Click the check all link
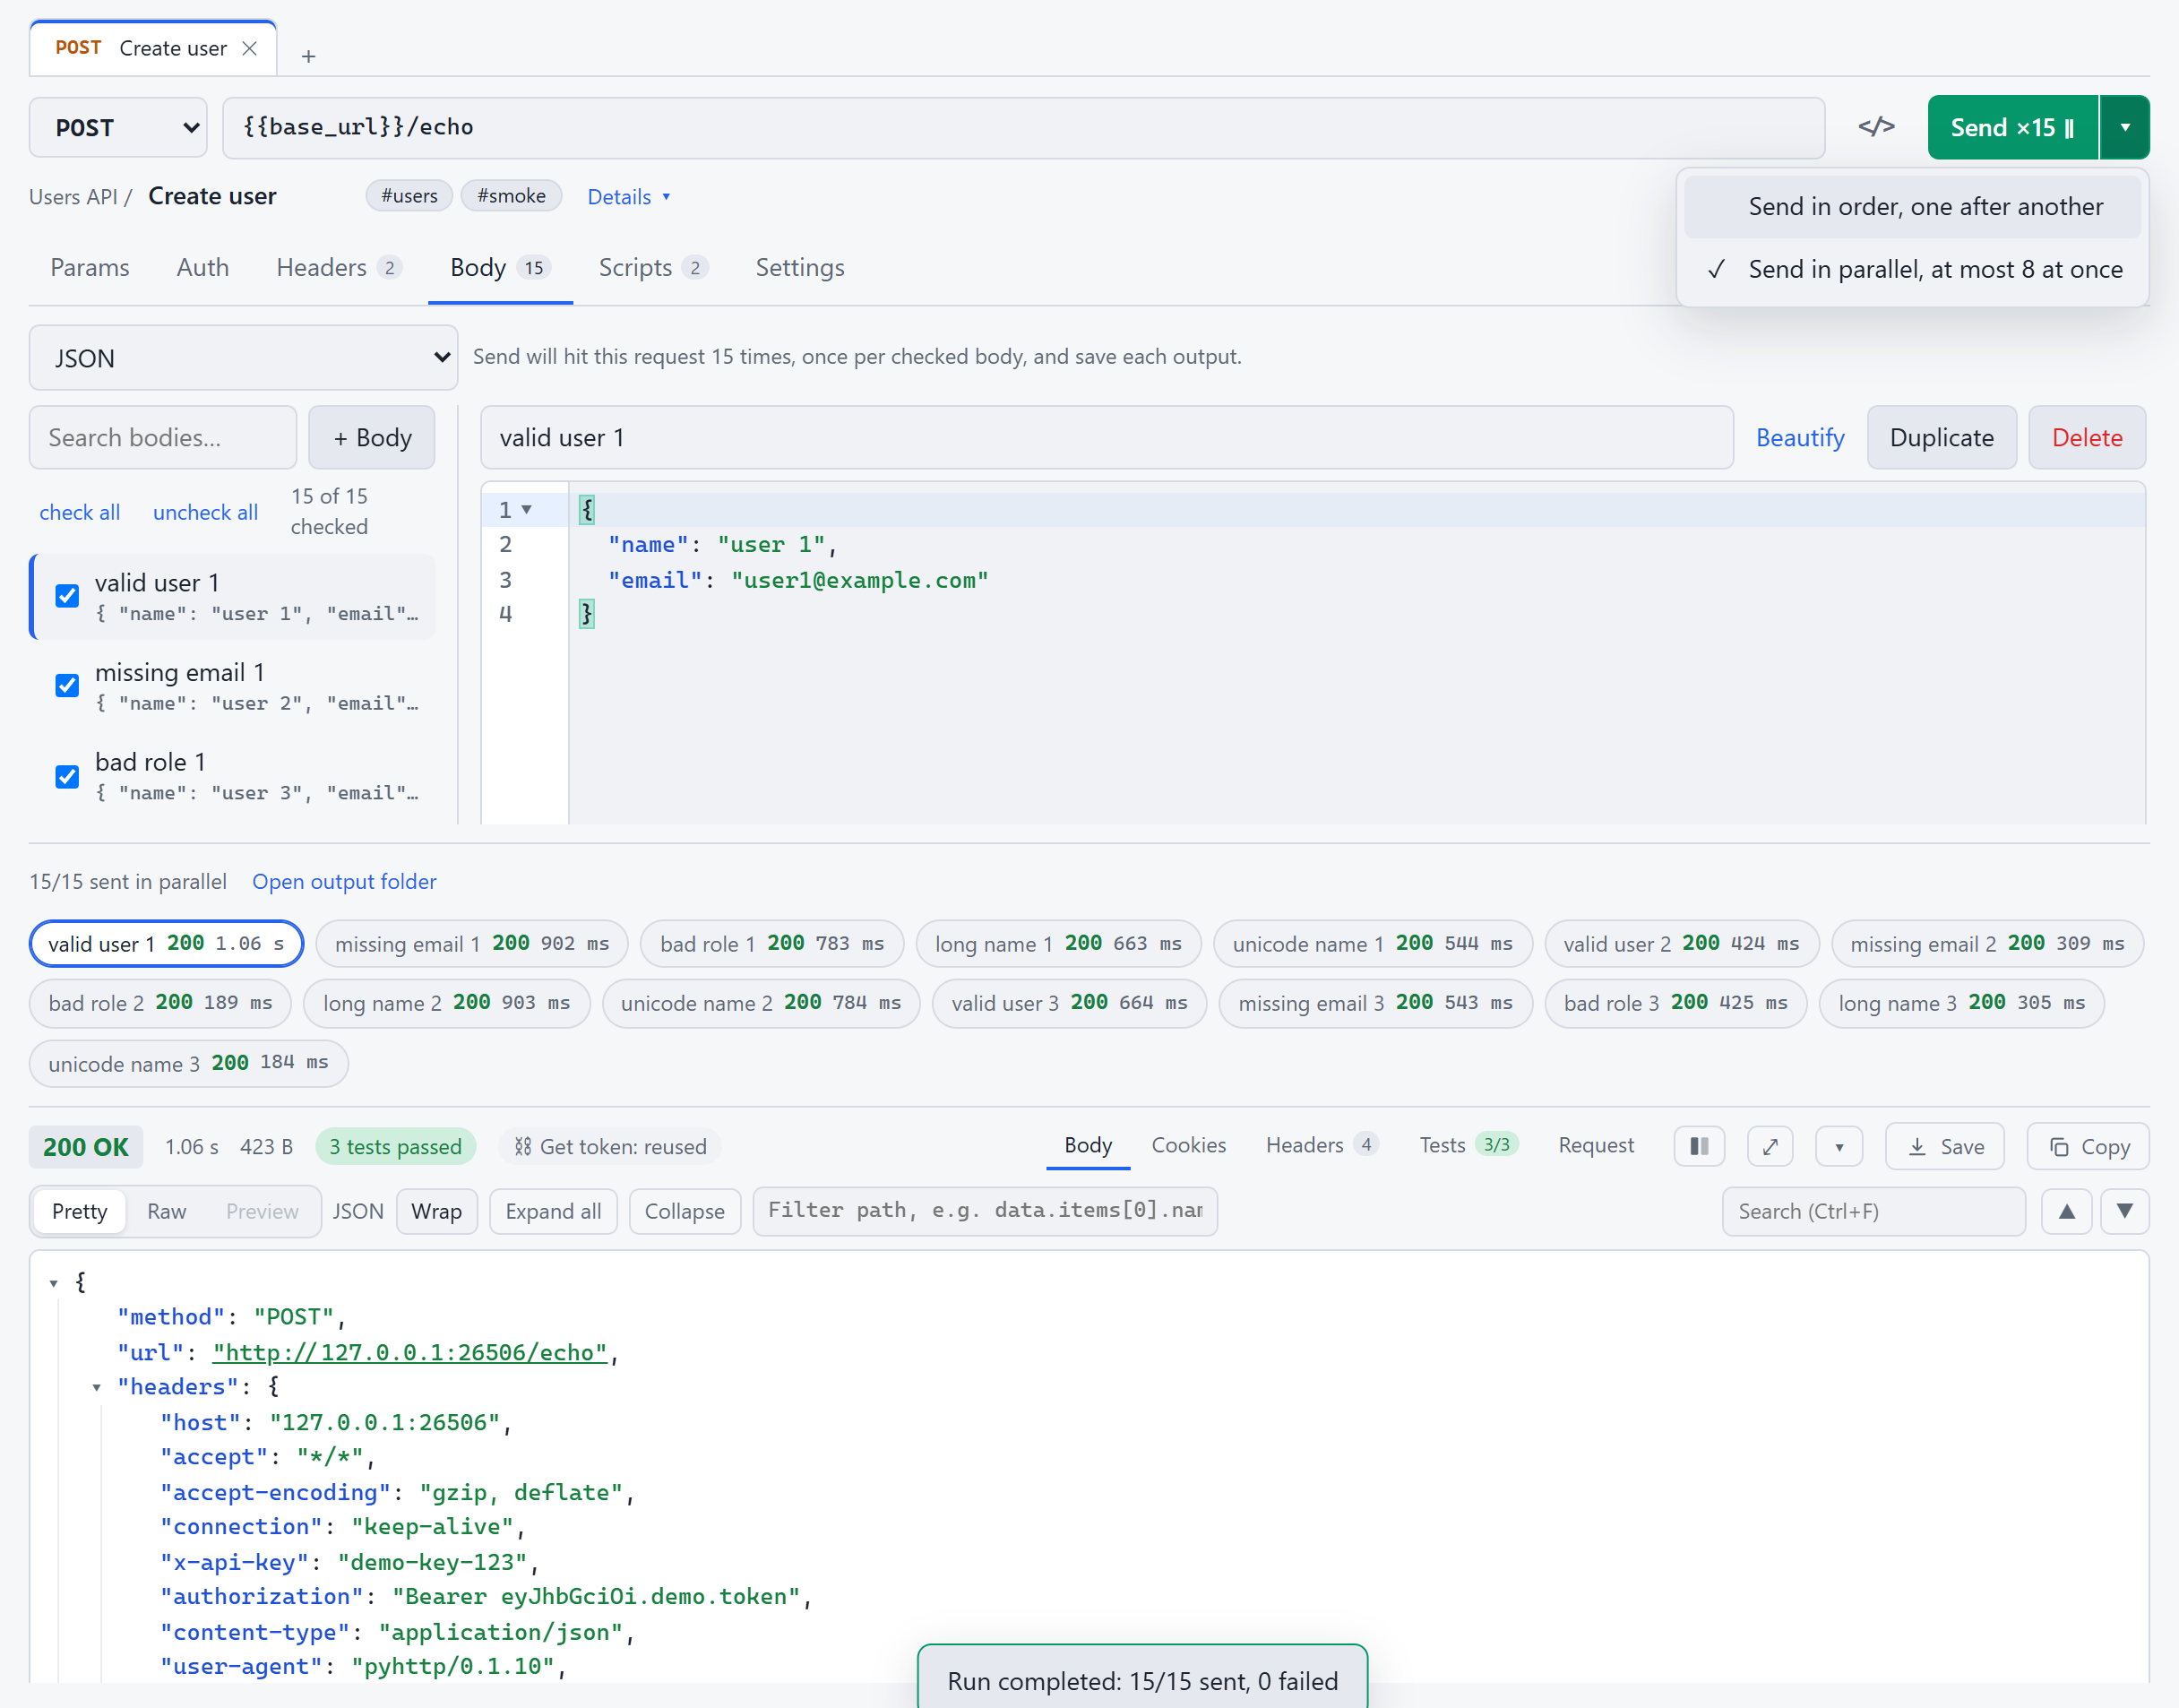This screenshot has height=1708, width=2179. click(80, 513)
